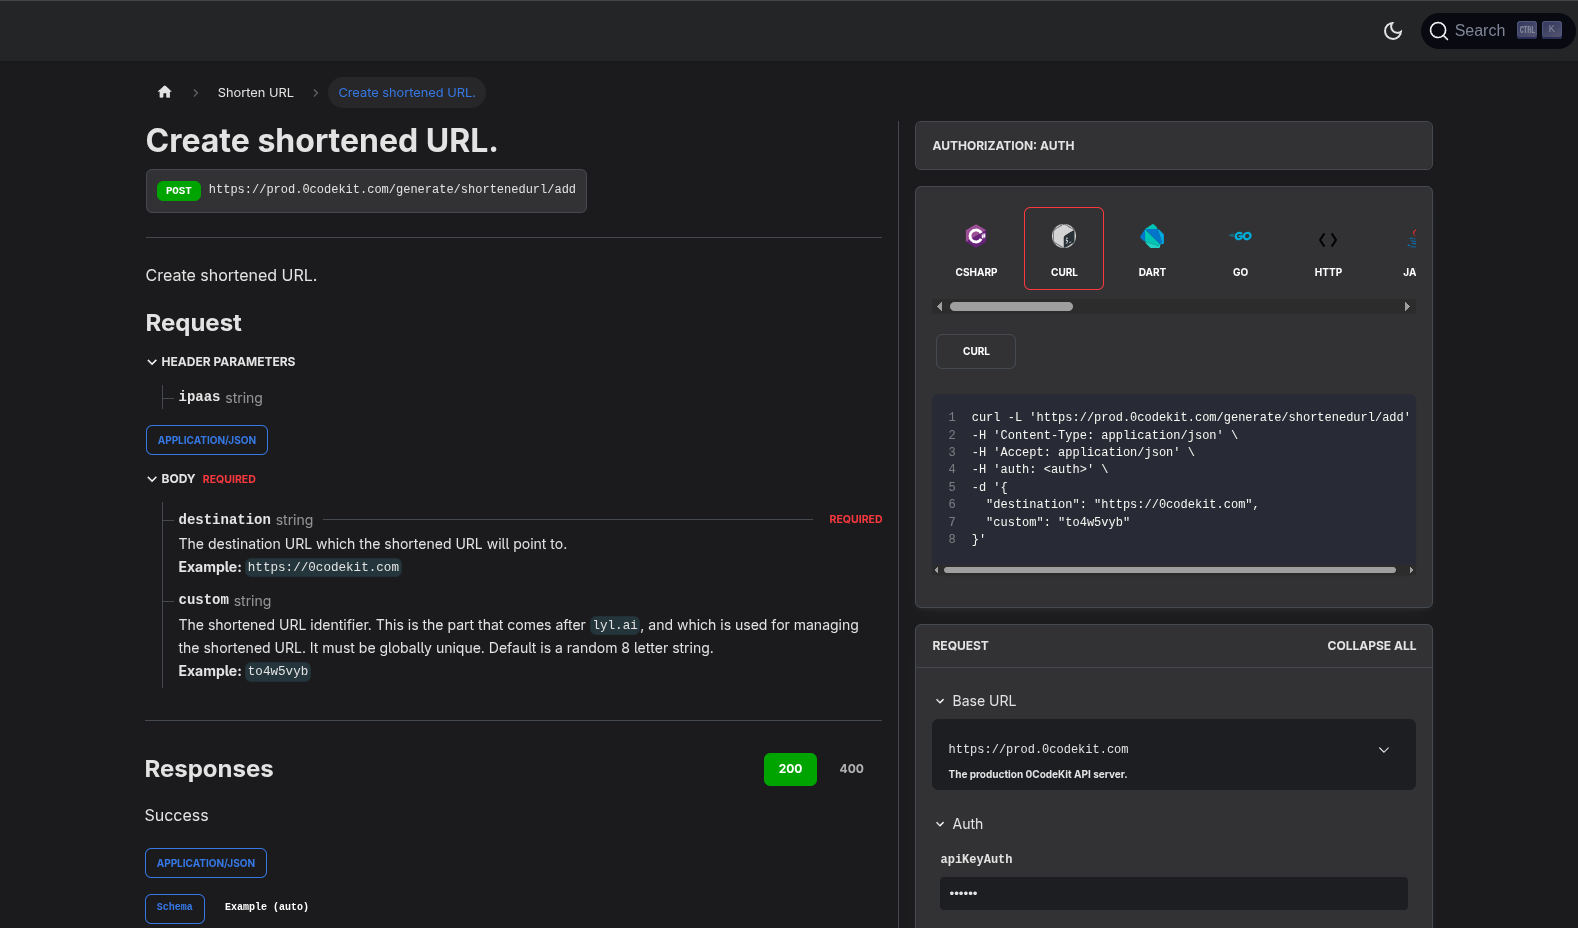Click the code block's left scroll arrow

[937, 570]
